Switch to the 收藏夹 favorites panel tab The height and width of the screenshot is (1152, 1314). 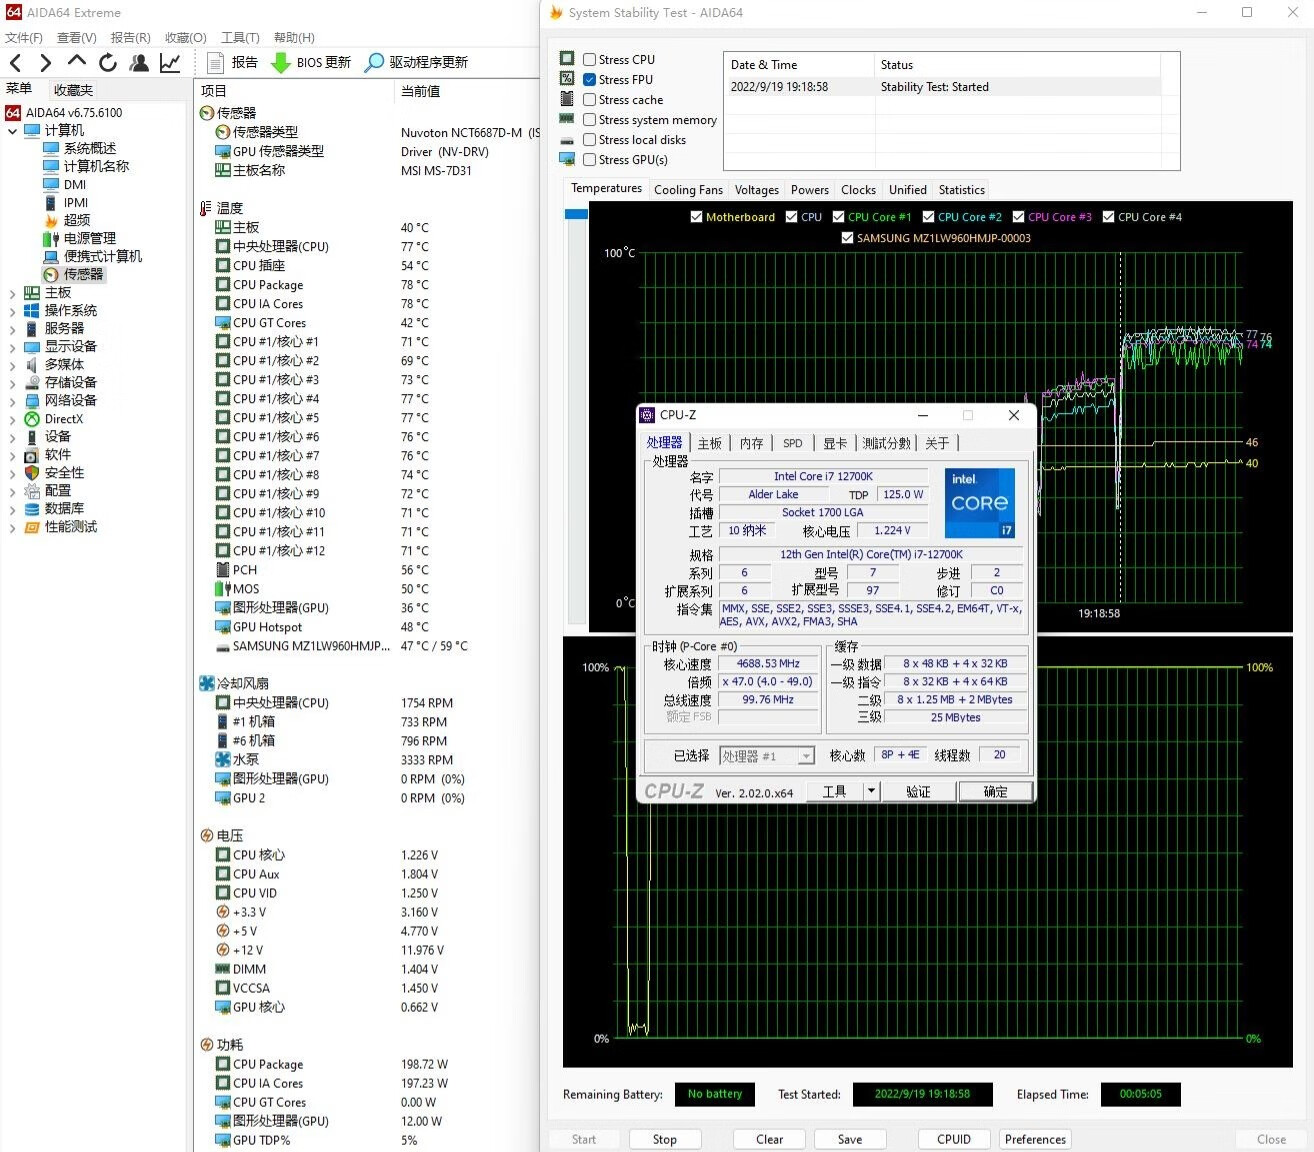(x=73, y=90)
